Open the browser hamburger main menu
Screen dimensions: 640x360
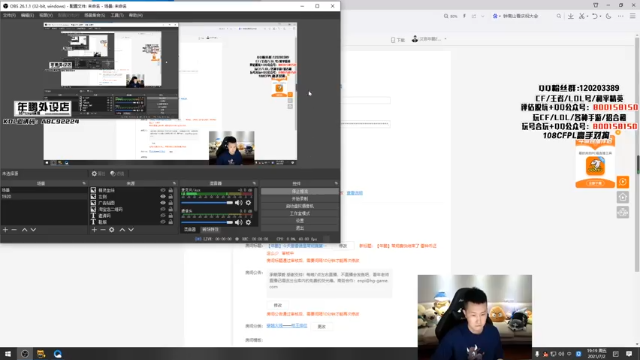point(633,16)
